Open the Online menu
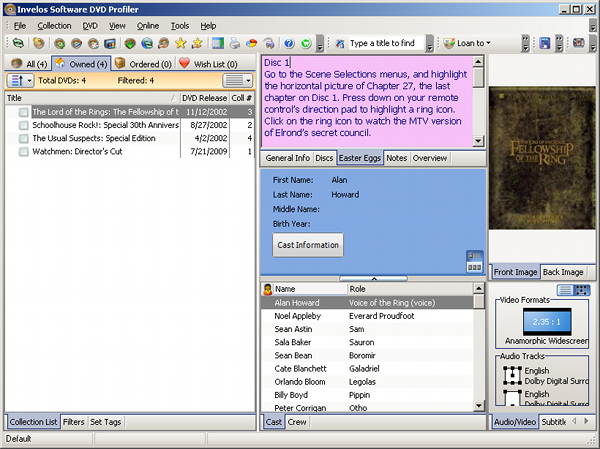Viewport: 600px width, 449px height. (148, 26)
